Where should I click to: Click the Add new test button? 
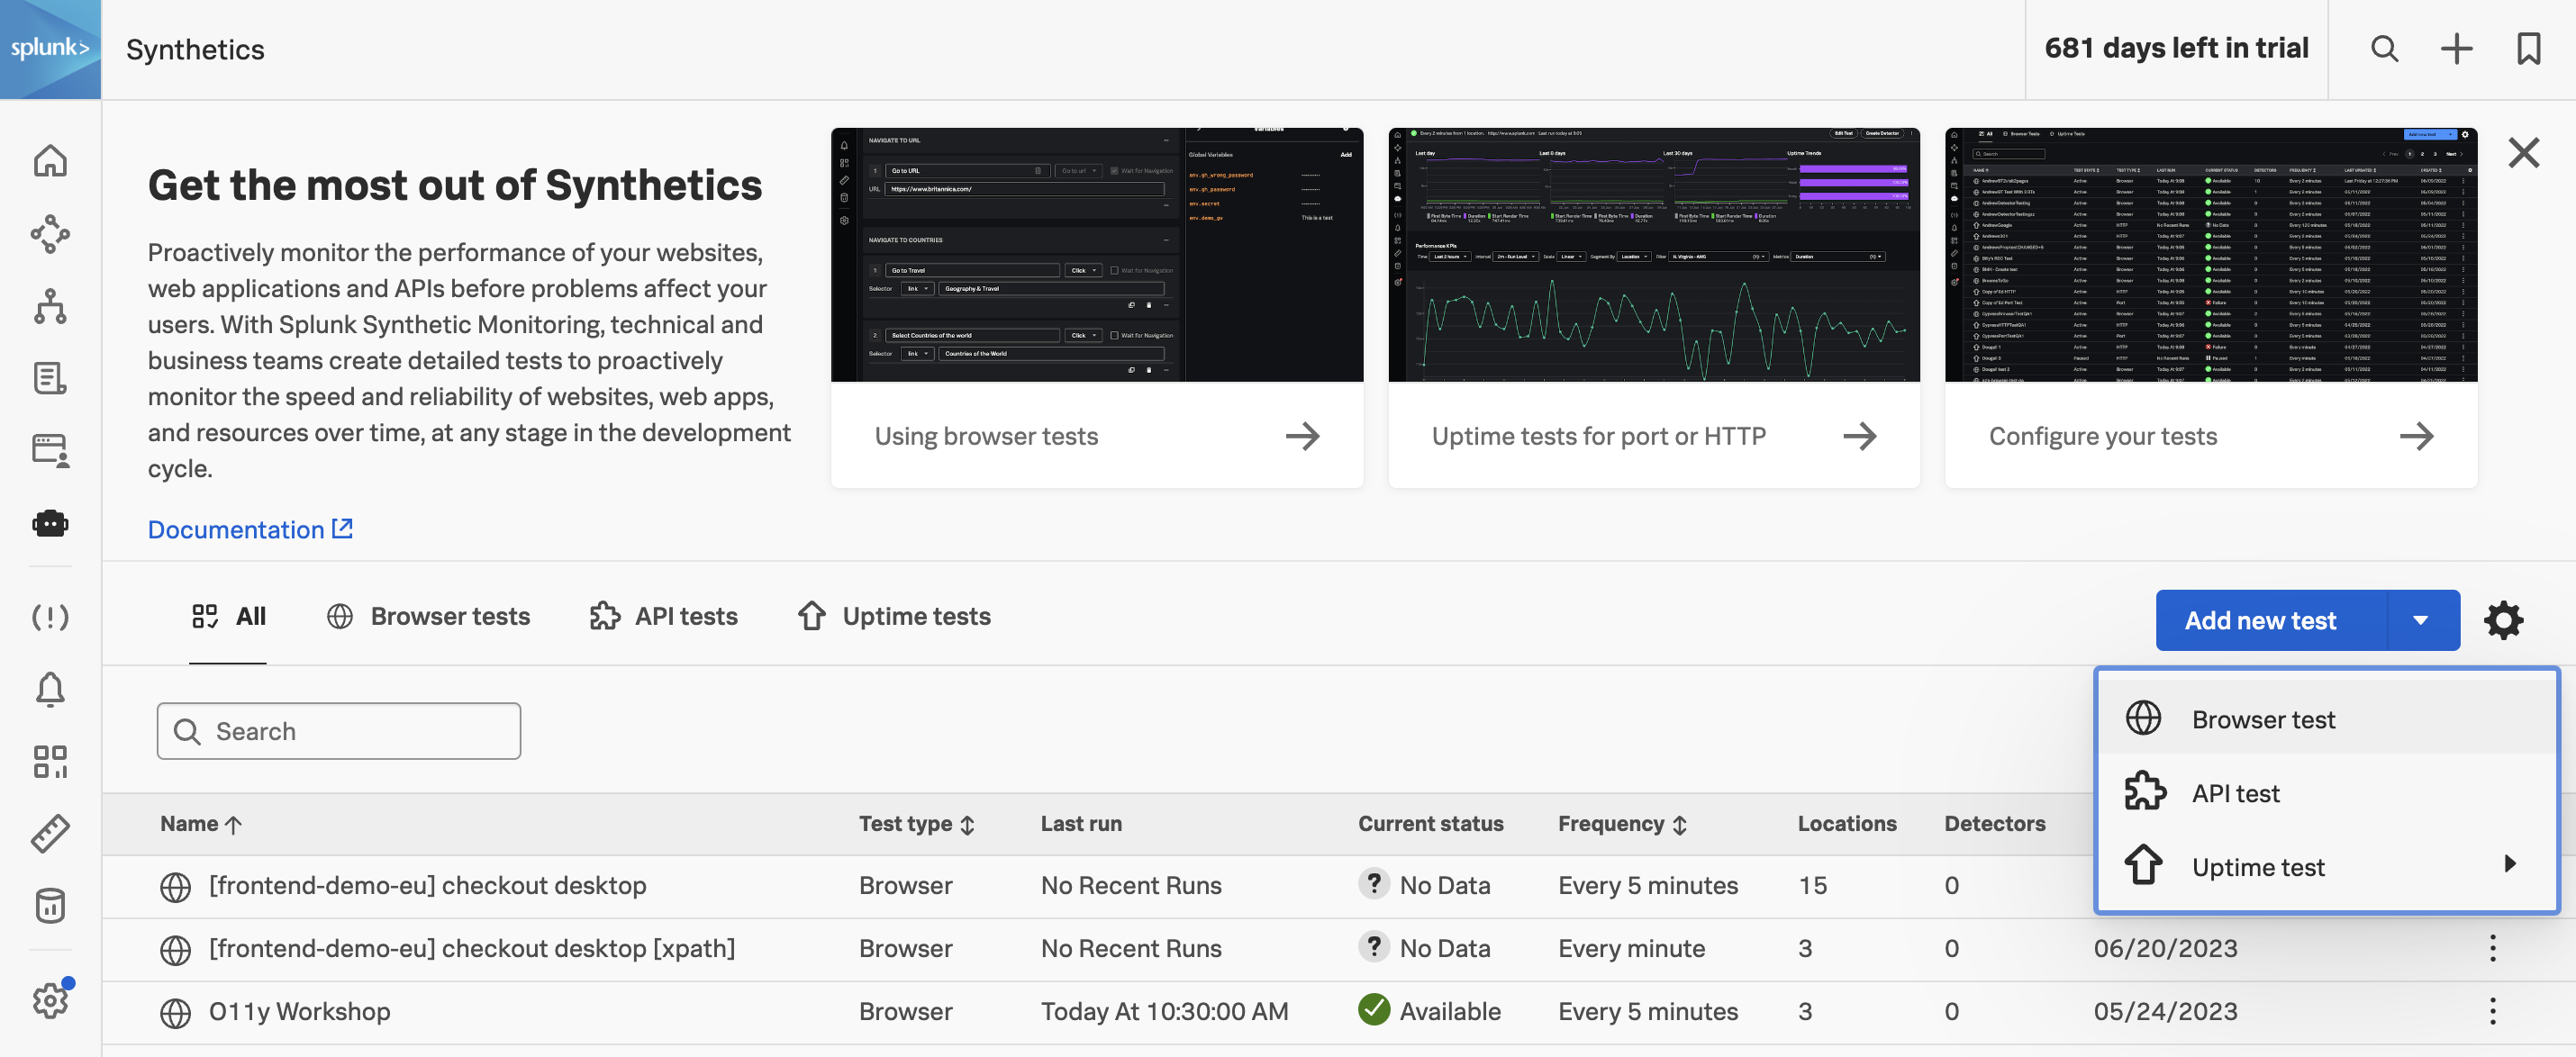[2260, 620]
